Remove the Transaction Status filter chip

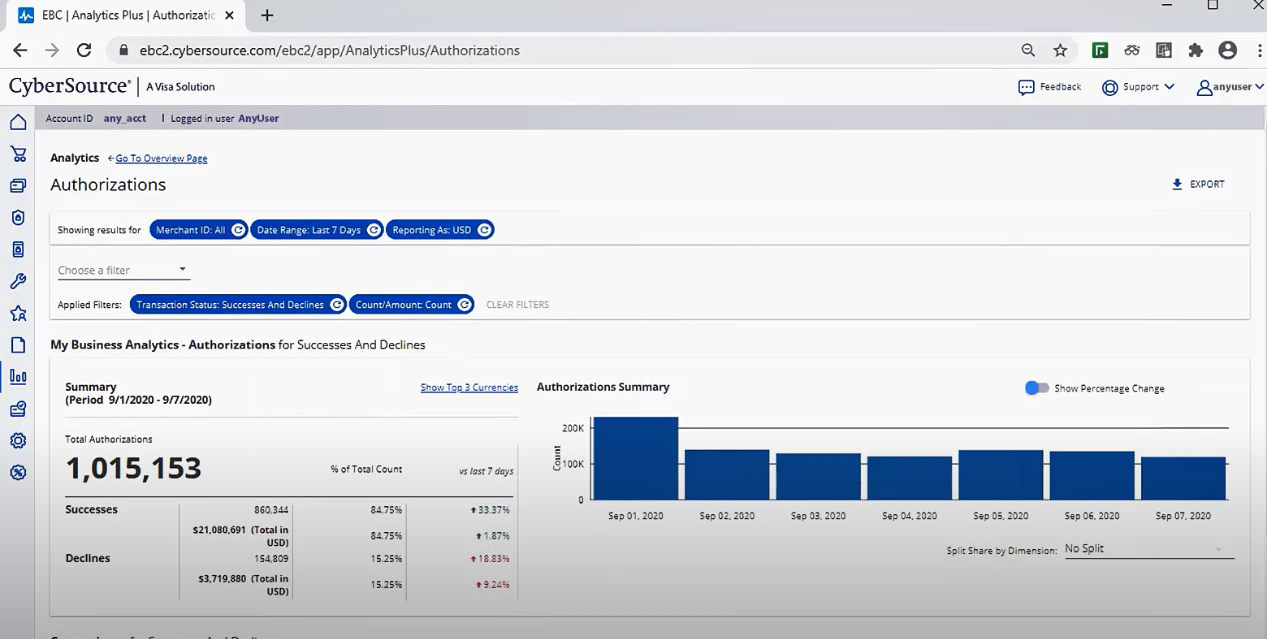click(x=336, y=304)
